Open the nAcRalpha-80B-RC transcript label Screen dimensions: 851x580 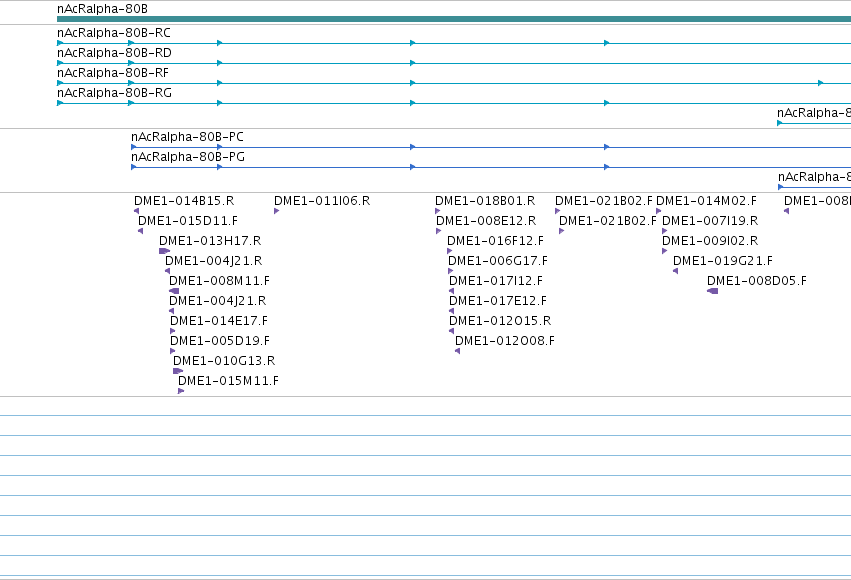click(x=114, y=33)
